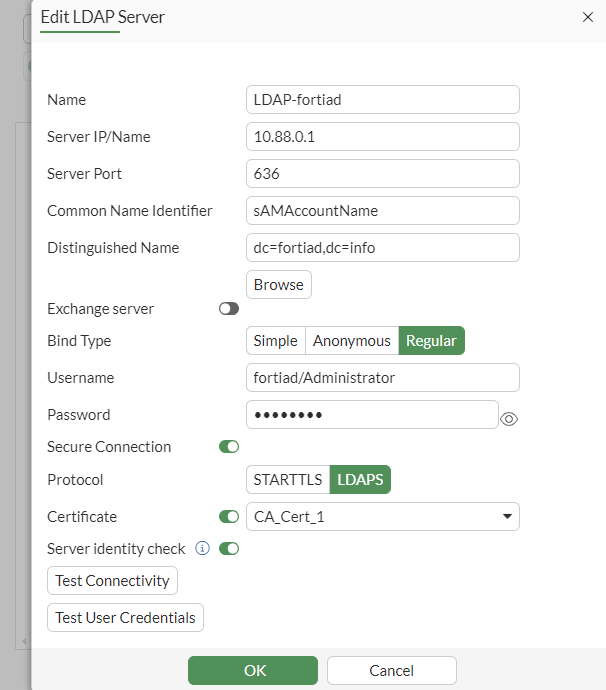
Task: Disable Server identity check switch
Action: (x=229, y=548)
